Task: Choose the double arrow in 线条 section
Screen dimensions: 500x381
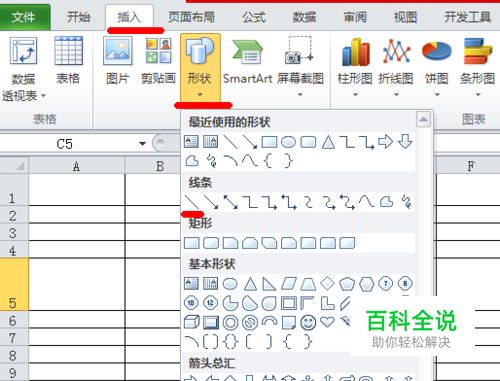Action: tap(230, 202)
